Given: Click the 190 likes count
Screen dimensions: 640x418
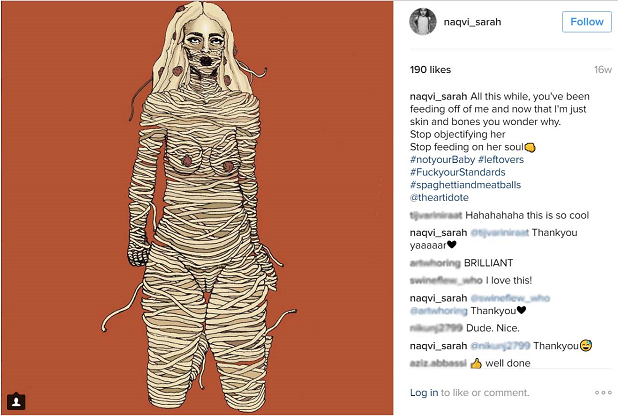Looking at the screenshot, I should [430, 70].
